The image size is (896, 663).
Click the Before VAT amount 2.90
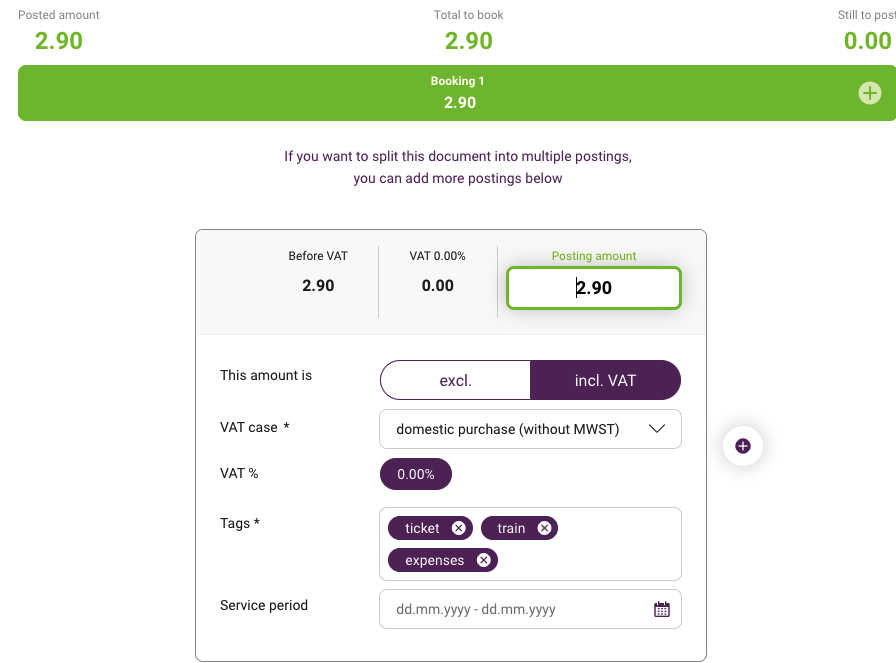click(318, 285)
